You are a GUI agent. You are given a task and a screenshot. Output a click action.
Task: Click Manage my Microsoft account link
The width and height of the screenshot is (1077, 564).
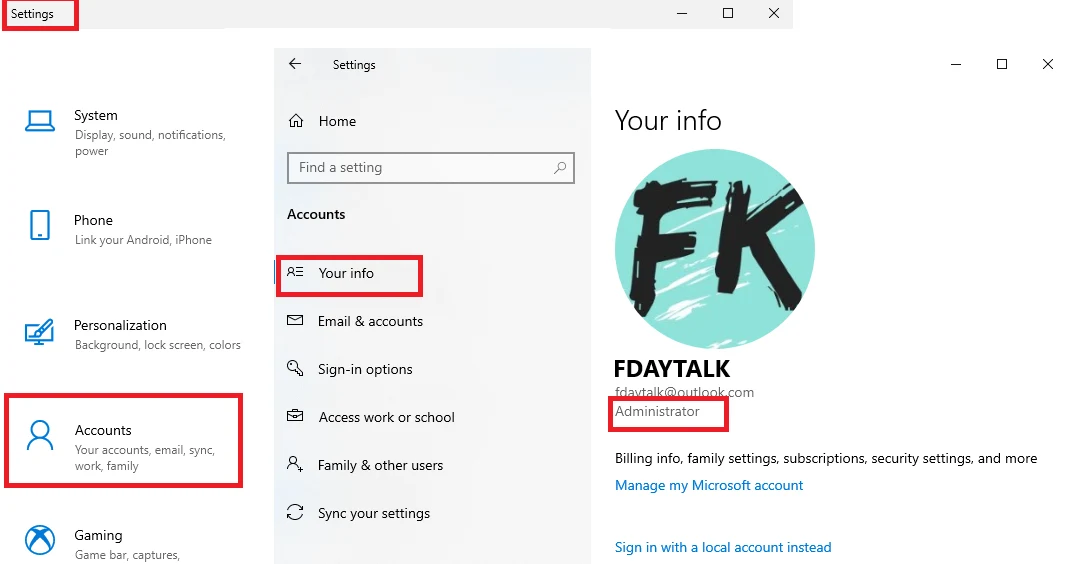(x=709, y=485)
